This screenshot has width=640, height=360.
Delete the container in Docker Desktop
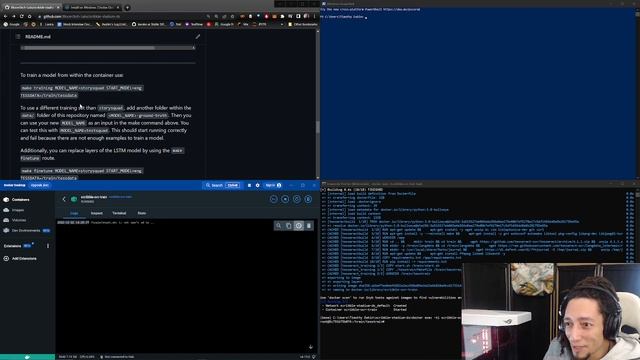(308, 199)
